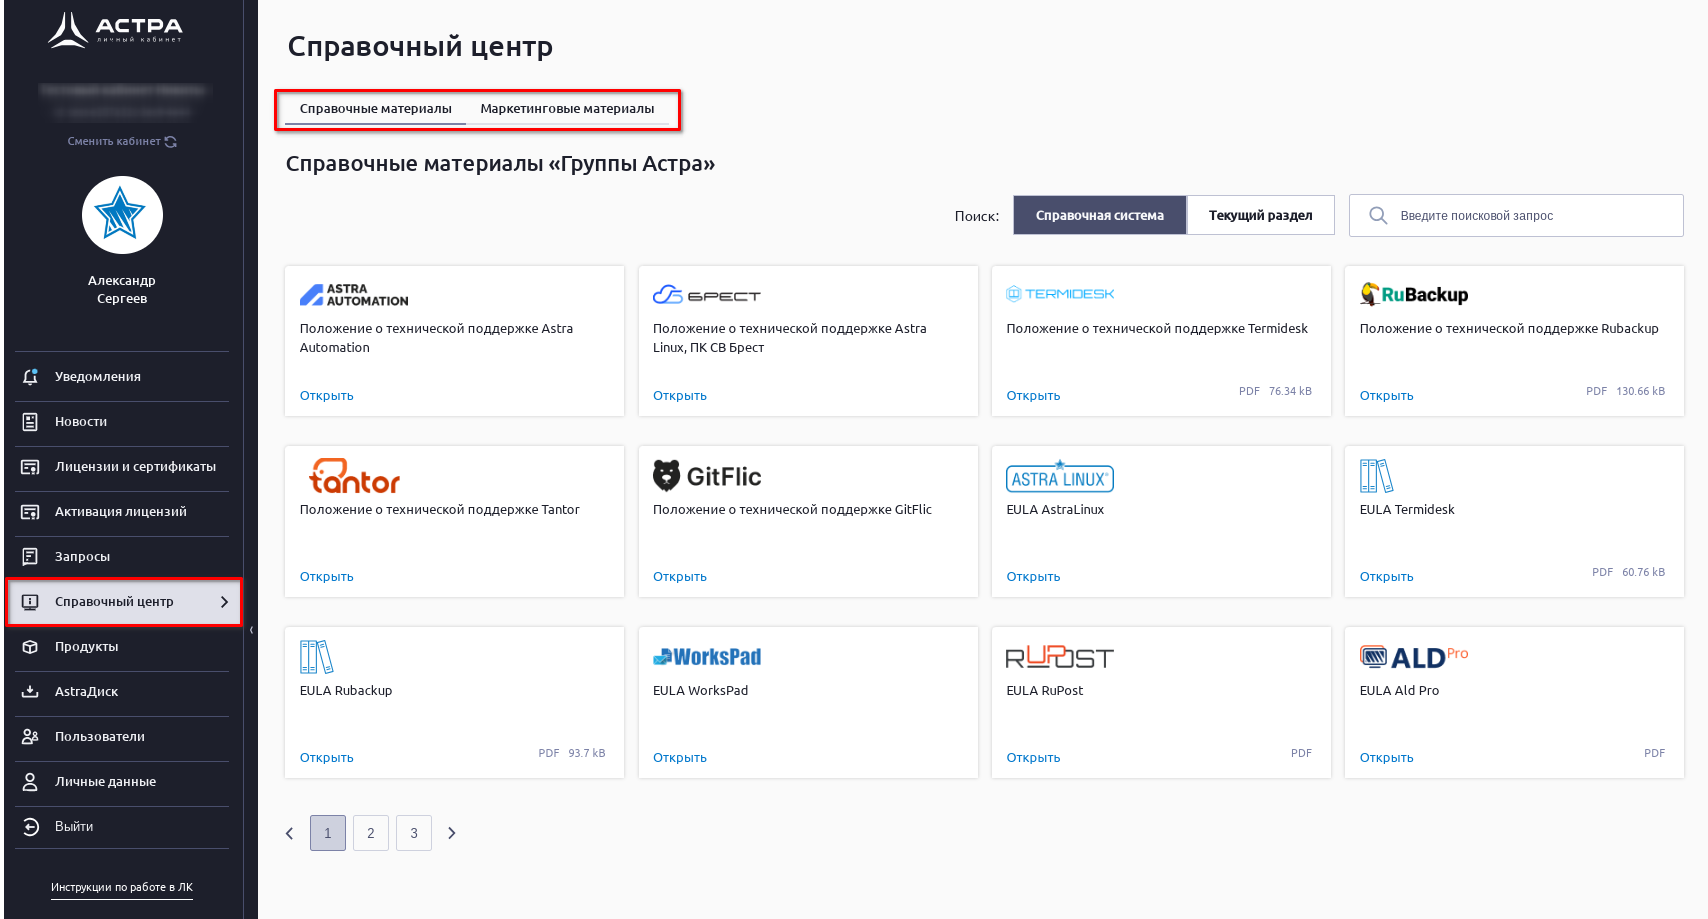Click the logout icon next to Выйти
Screen dimensions: 1708x919
30,827
